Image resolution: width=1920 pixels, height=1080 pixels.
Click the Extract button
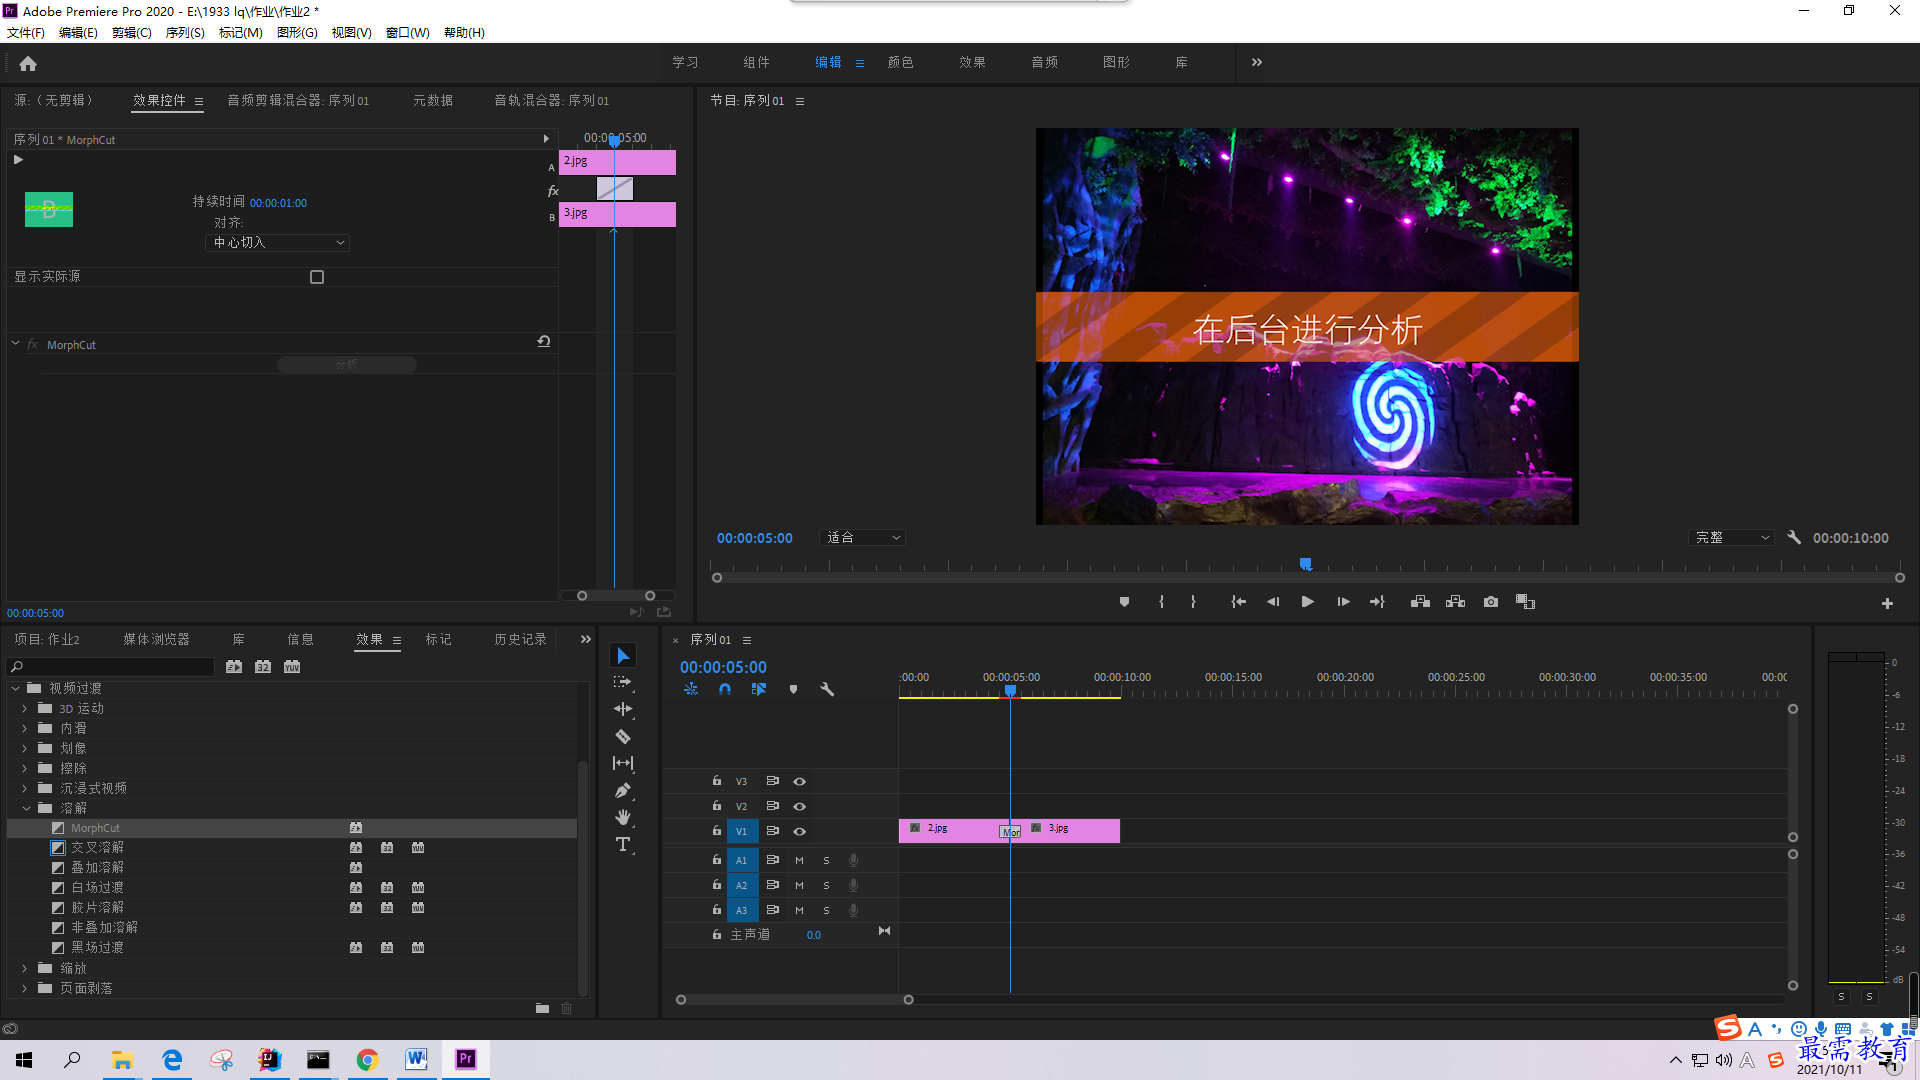click(x=1455, y=602)
